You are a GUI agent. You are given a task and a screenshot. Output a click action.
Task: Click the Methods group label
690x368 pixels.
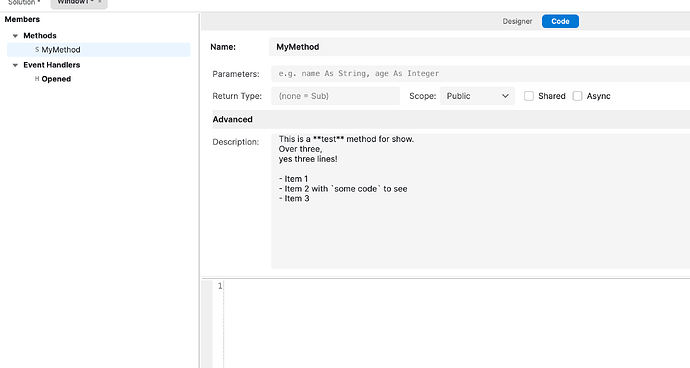[40, 36]
